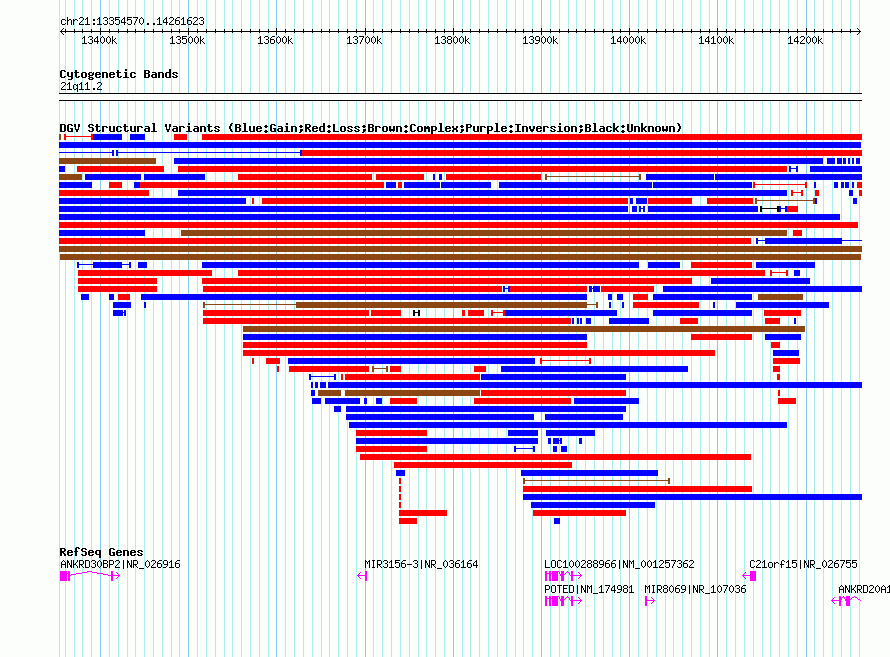This screenshot has height=657, width=890.
Task: Open the POTED|NM_174981 gene label
Action: (589, 589)
